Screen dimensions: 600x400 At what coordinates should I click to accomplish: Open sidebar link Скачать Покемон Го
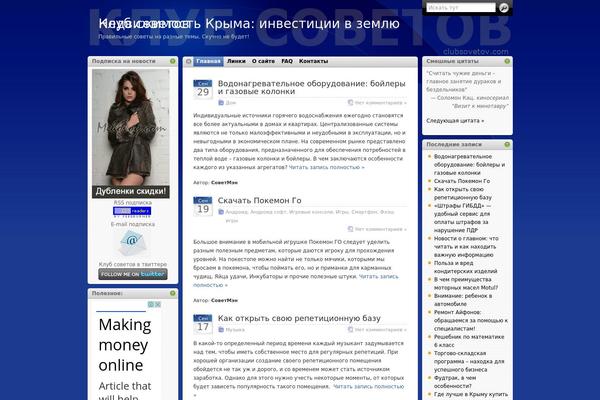(462, 181)
